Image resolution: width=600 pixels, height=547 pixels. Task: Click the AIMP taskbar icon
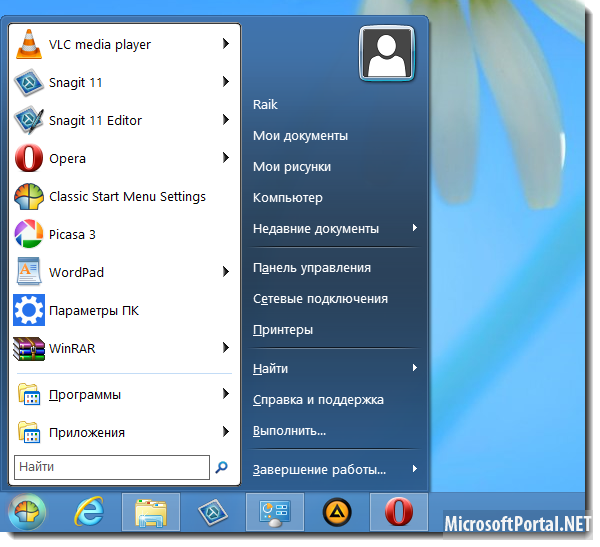tap(337, 512)
